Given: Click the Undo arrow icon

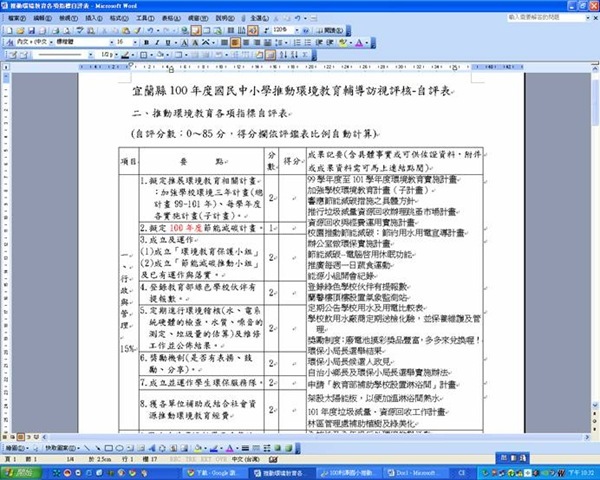Looking at the screenshot, I should (x=150, y=30).
